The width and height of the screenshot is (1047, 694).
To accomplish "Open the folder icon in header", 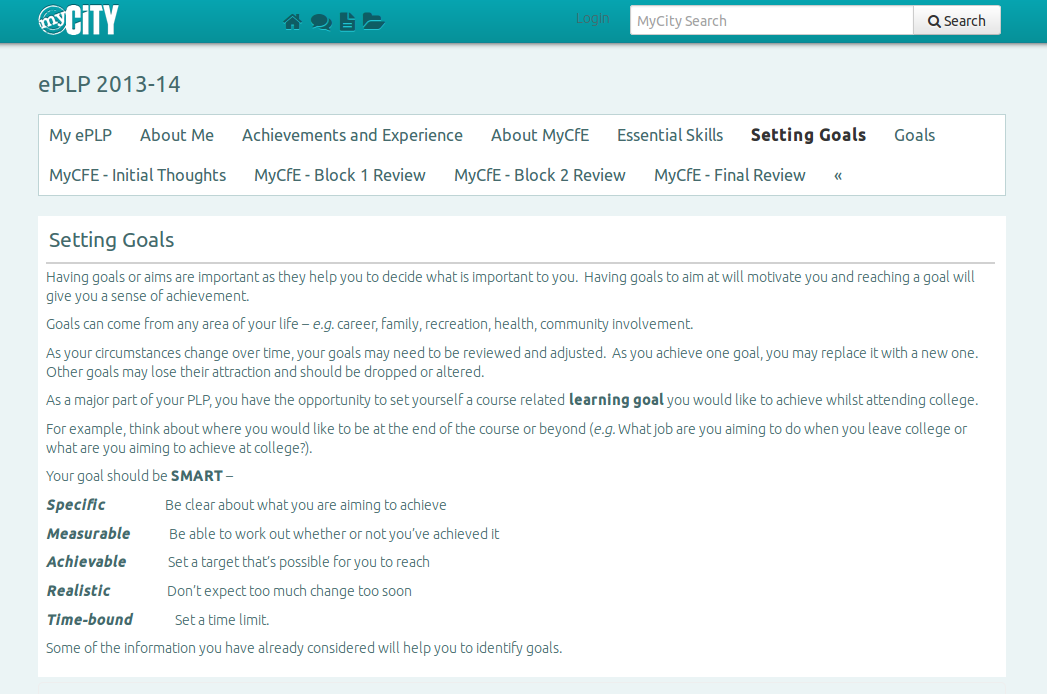I will (x=373, y=22).
